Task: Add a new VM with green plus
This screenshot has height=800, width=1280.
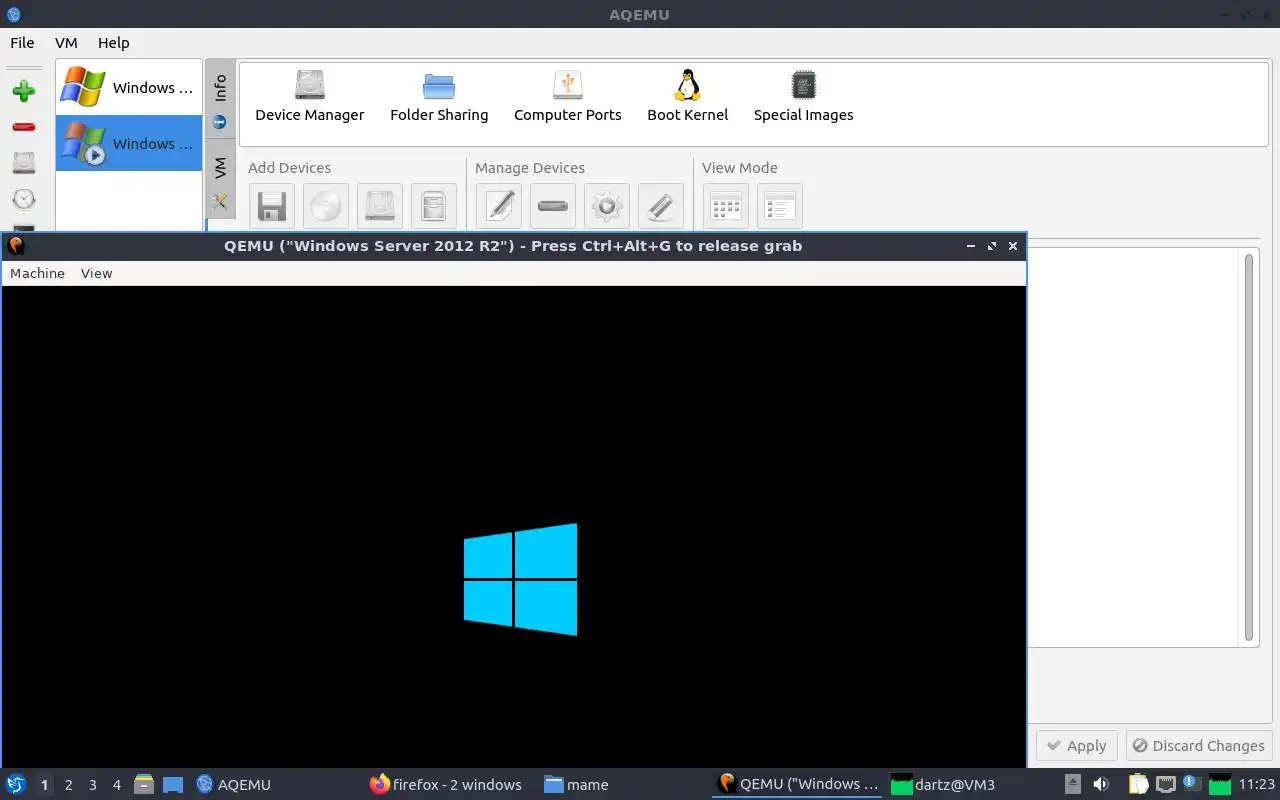Action: pos(24,91)
